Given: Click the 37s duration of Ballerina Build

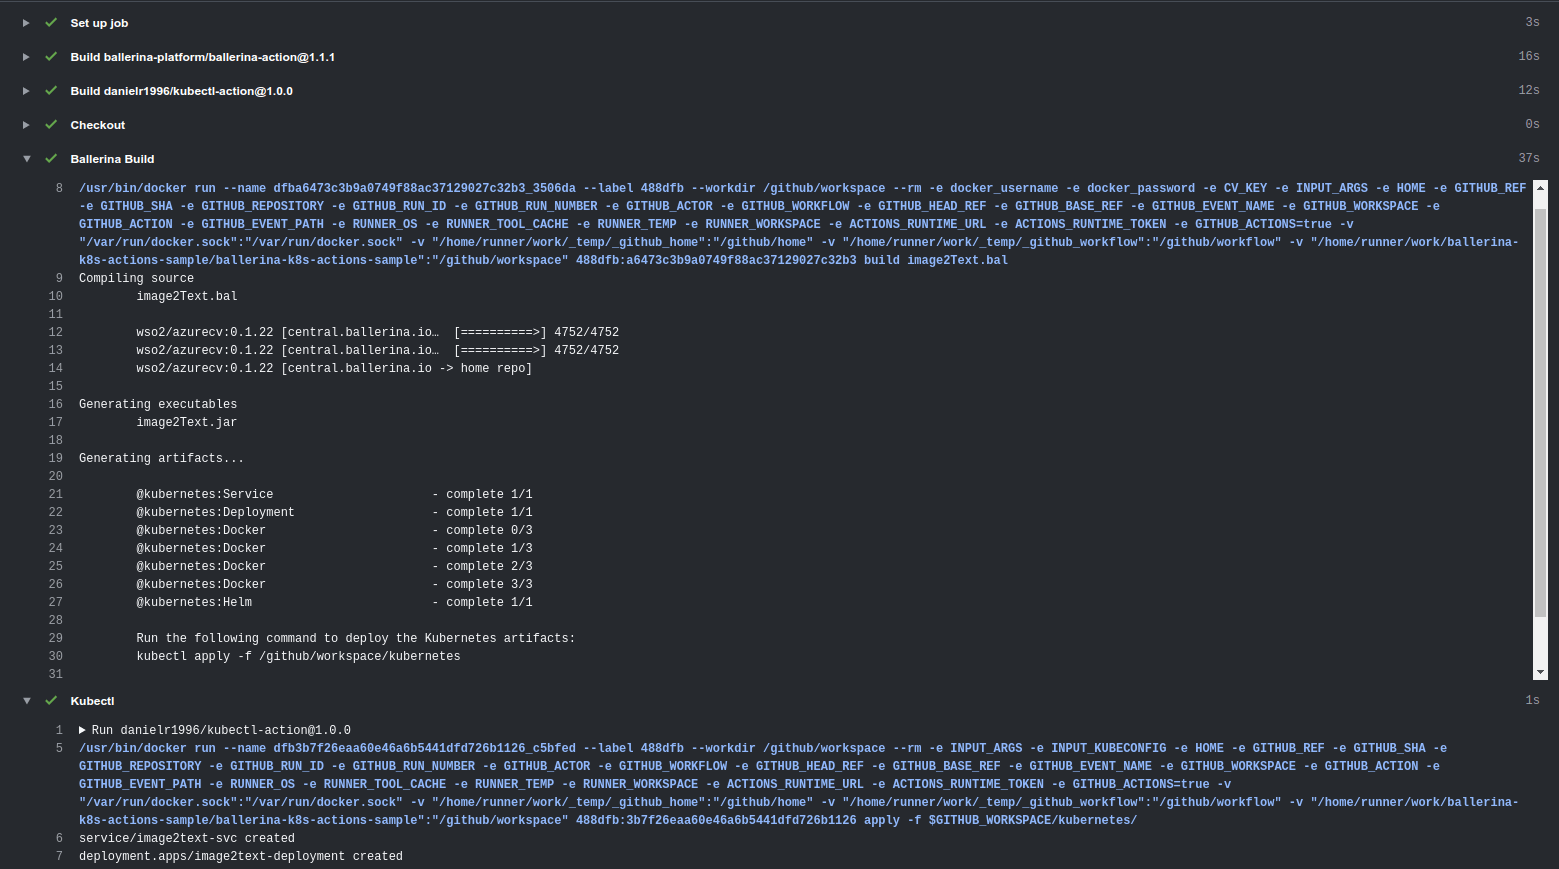Looking at the screenshot, I should click(x=1529, y=158).
